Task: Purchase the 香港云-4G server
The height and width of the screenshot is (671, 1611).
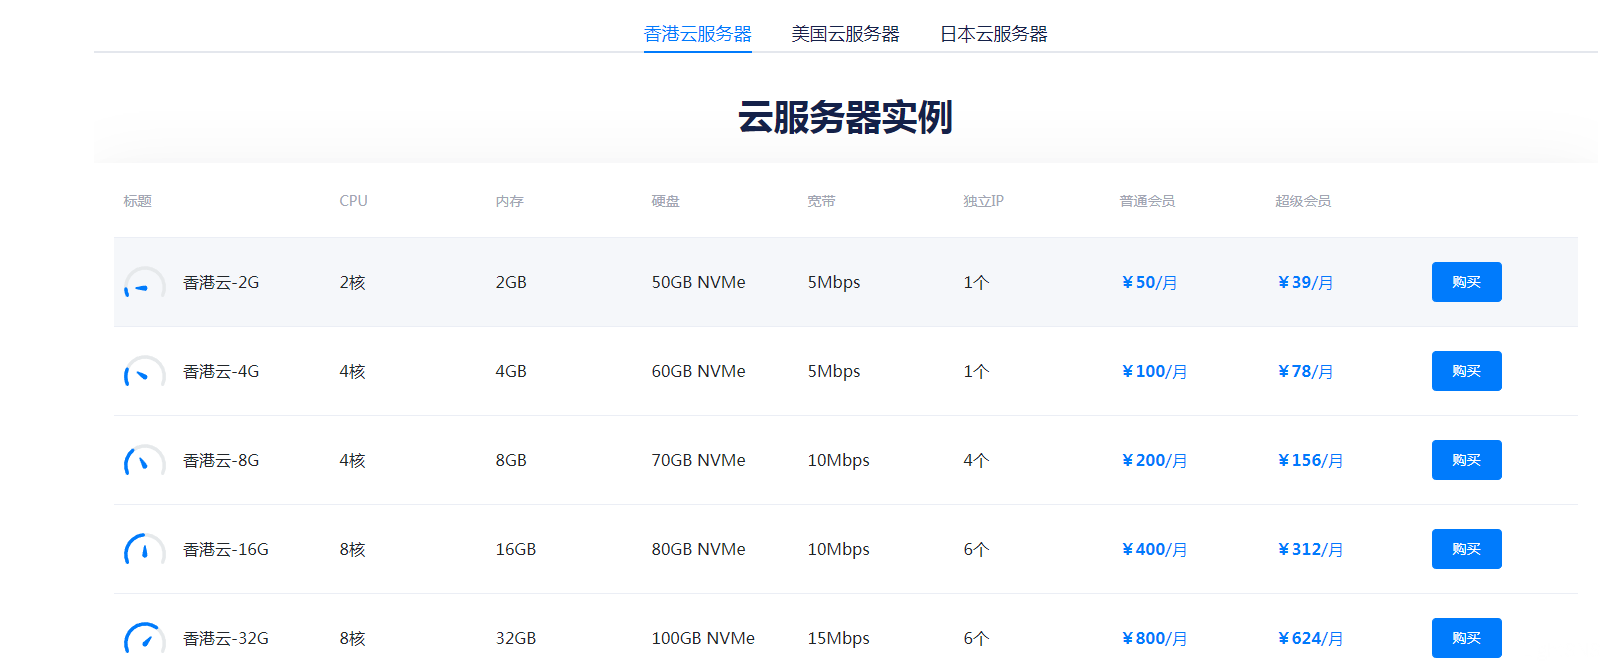Action: coord(1467,371)
